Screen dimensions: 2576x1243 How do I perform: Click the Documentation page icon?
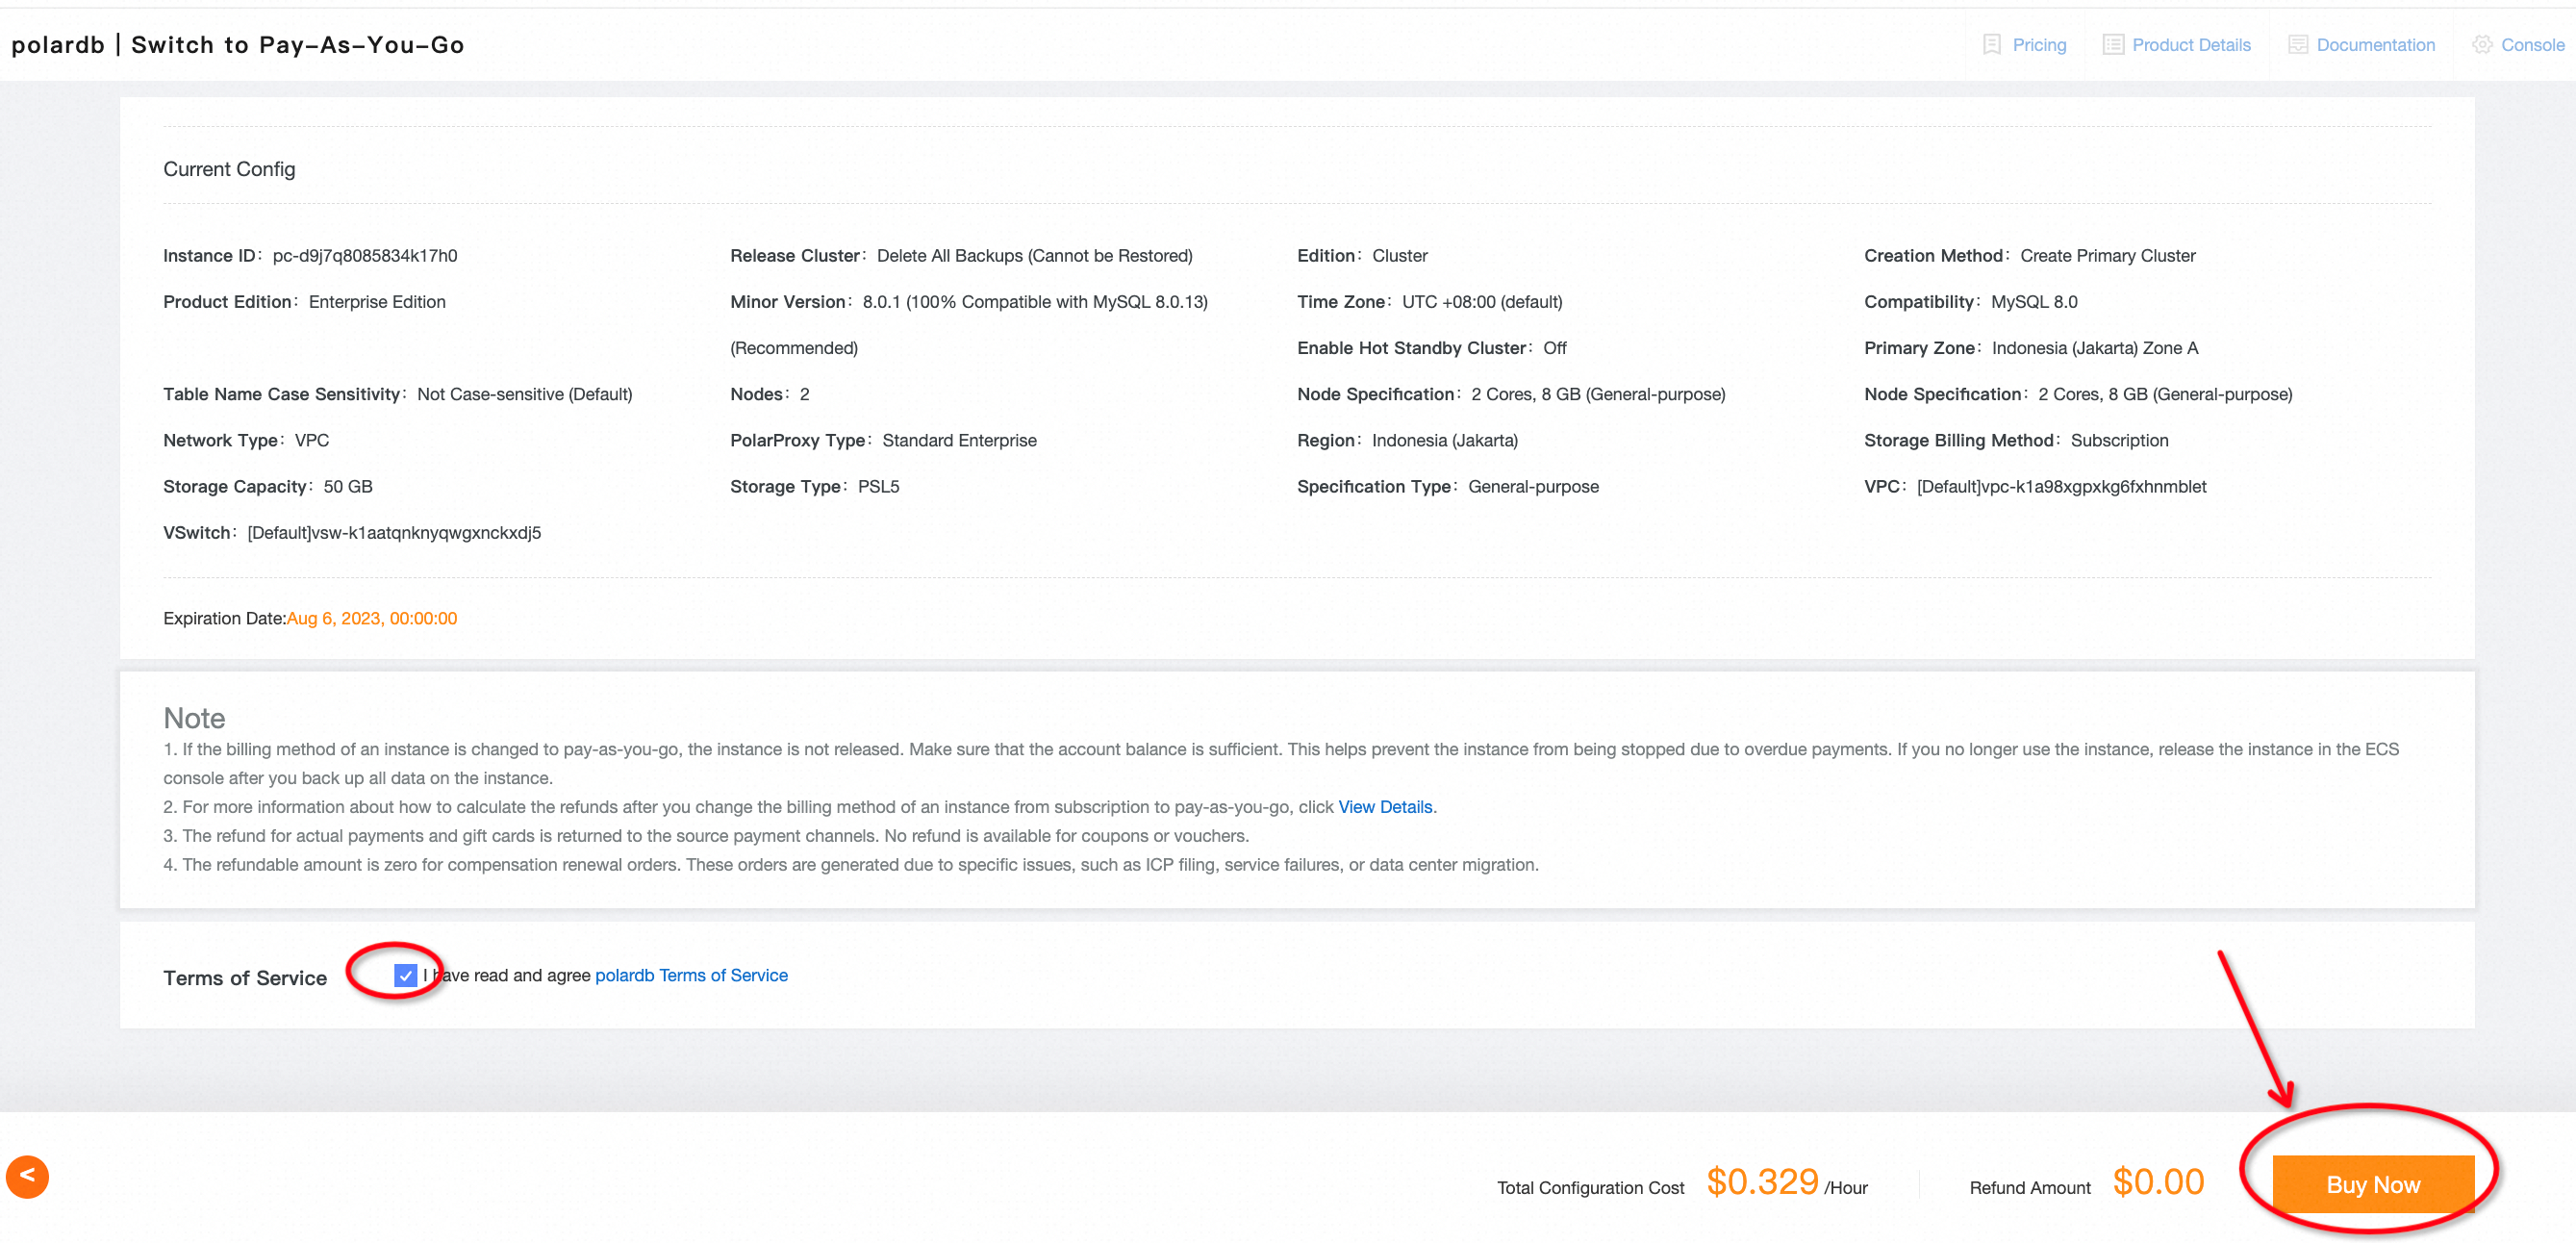click(2298, 45)
